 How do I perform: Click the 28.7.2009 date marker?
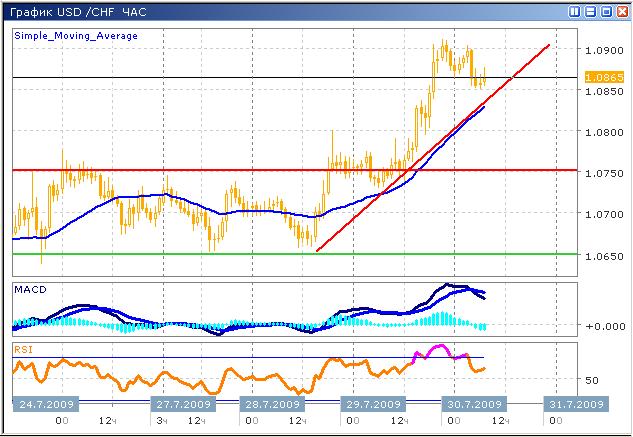tap(273, 405)
